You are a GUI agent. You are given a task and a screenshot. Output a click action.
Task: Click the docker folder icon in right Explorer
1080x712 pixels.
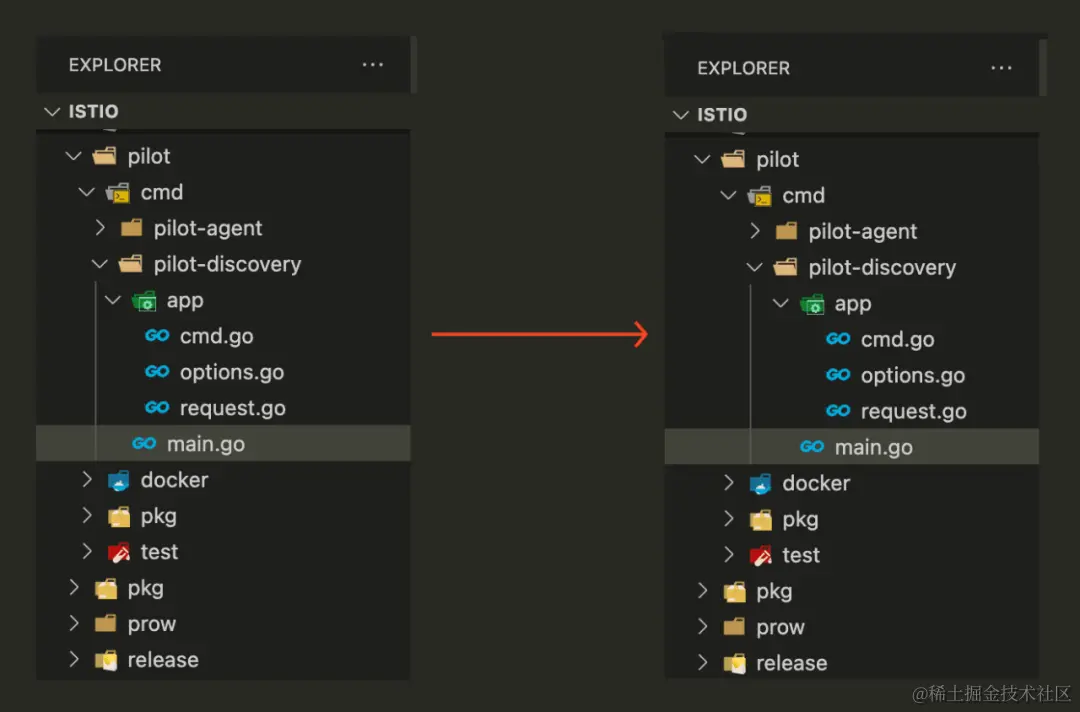(x=760, y=483)
